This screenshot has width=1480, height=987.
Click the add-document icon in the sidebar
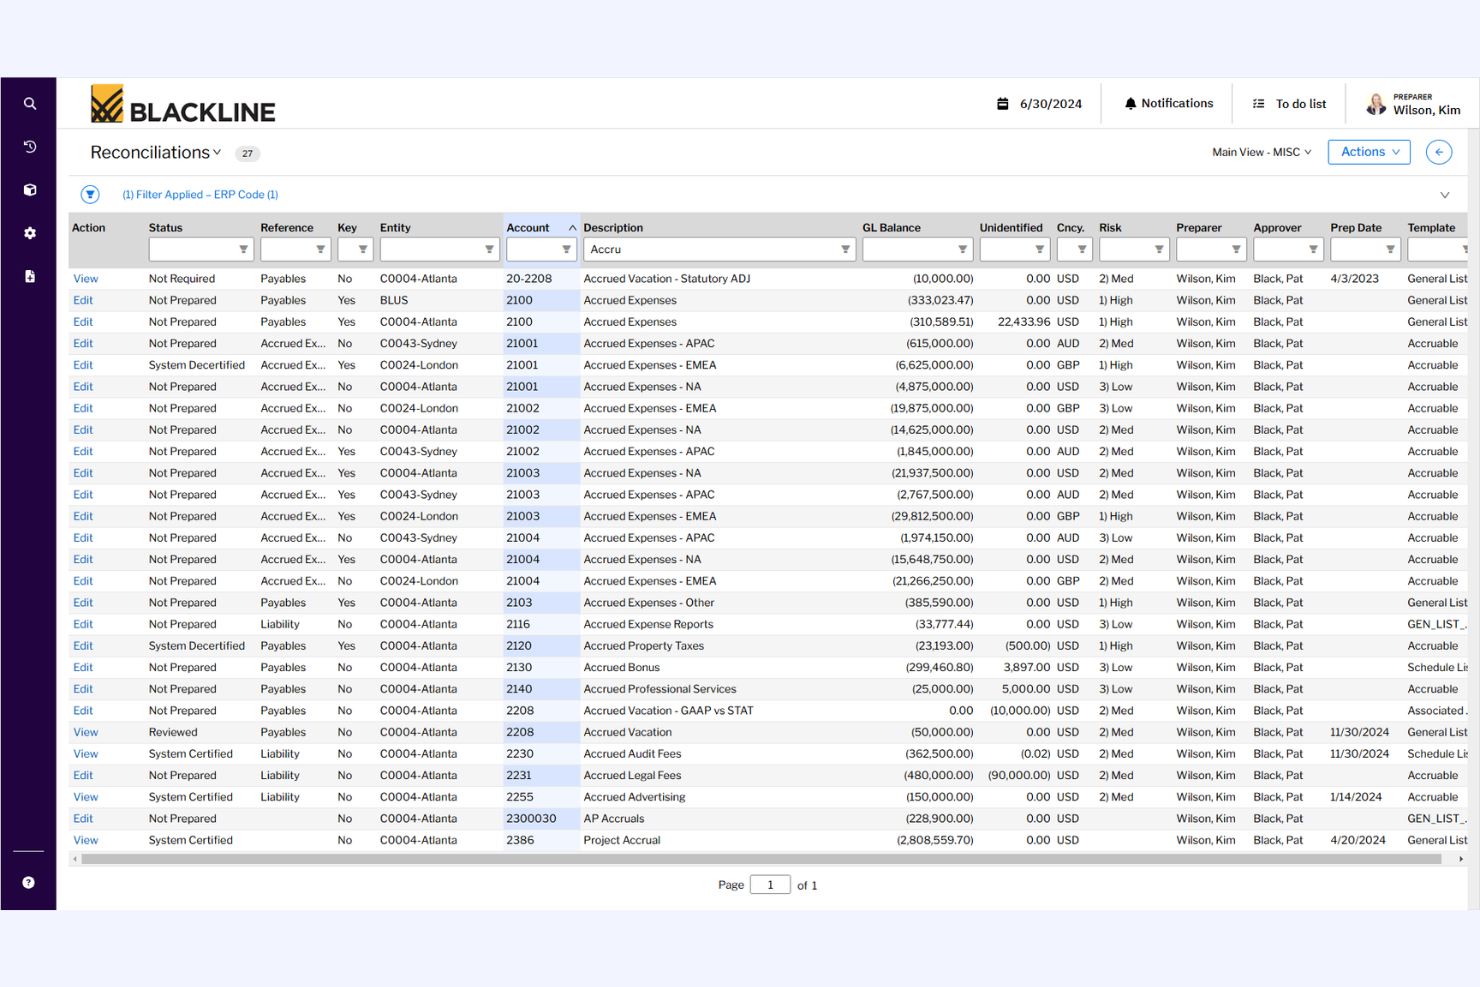coord(29,276)
